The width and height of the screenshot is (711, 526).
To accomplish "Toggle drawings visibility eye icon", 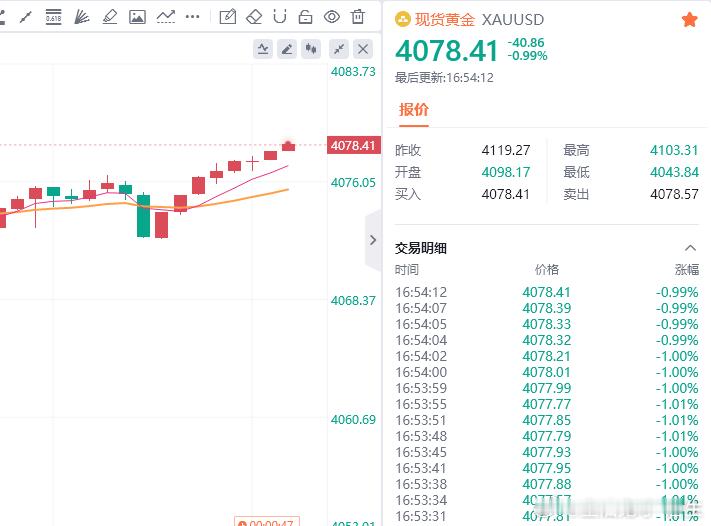I will click(x=332, y=17).
